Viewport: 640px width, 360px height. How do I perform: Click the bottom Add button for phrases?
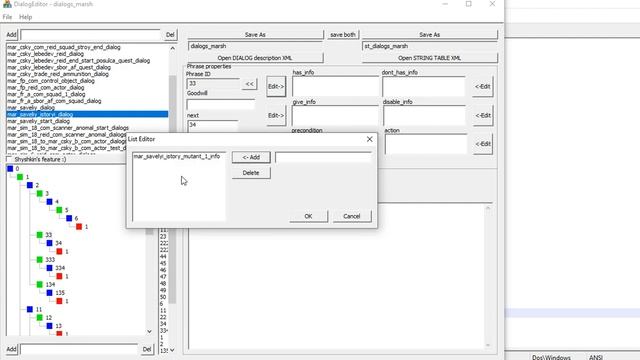pos(11,349)
